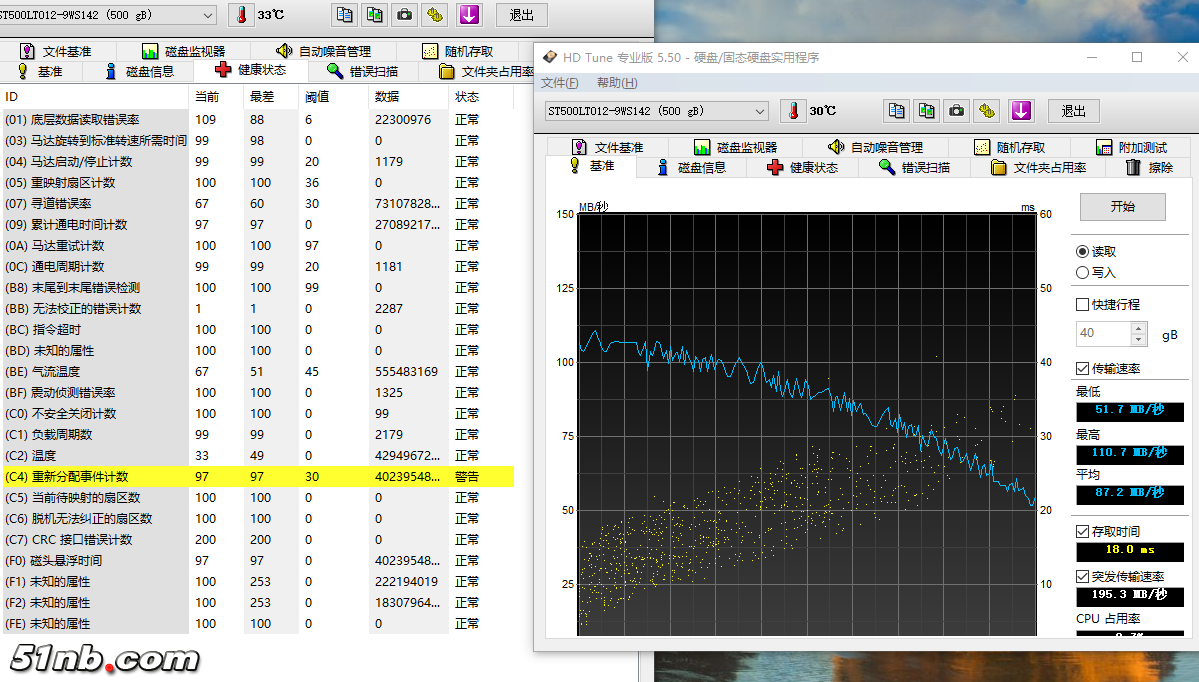Click the purple down-arrow icon in the right benchmark window
This screenshot has height=682, width=1199.
[1020, 111]
